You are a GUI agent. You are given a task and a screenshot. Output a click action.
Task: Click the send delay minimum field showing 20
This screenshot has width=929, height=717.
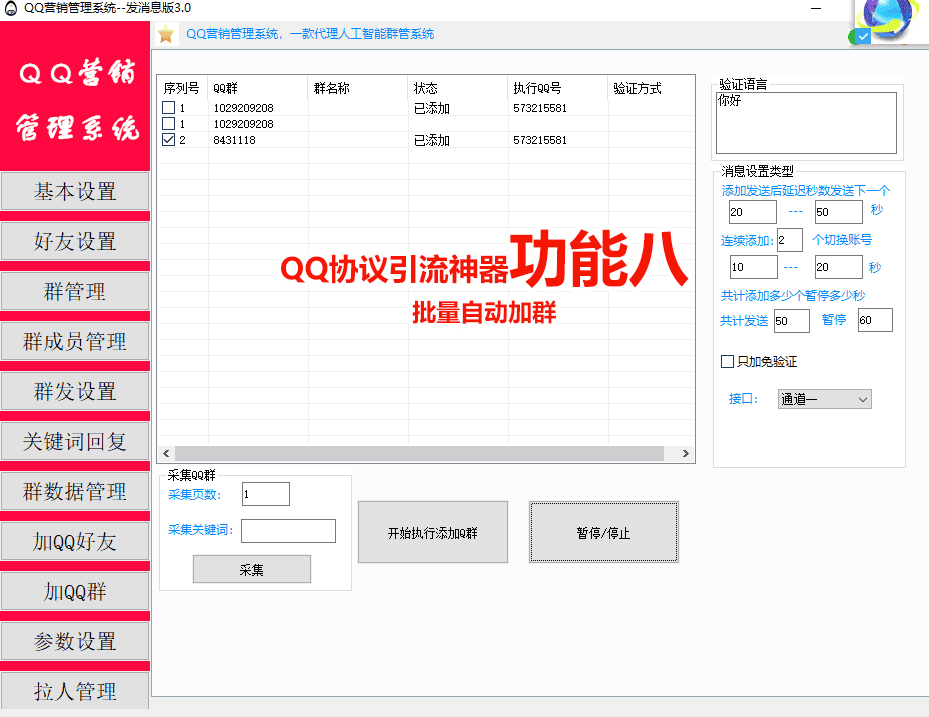point(752,212)
